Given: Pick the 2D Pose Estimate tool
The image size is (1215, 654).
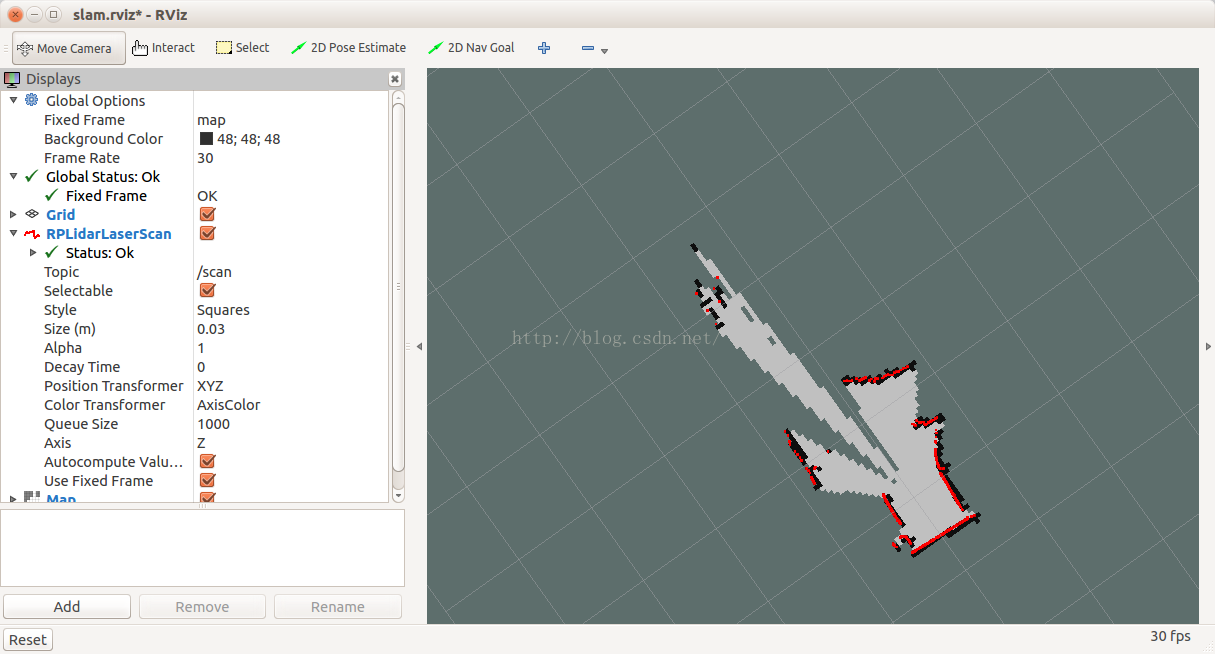Looking at the screenshot, I should click(348, 48).
